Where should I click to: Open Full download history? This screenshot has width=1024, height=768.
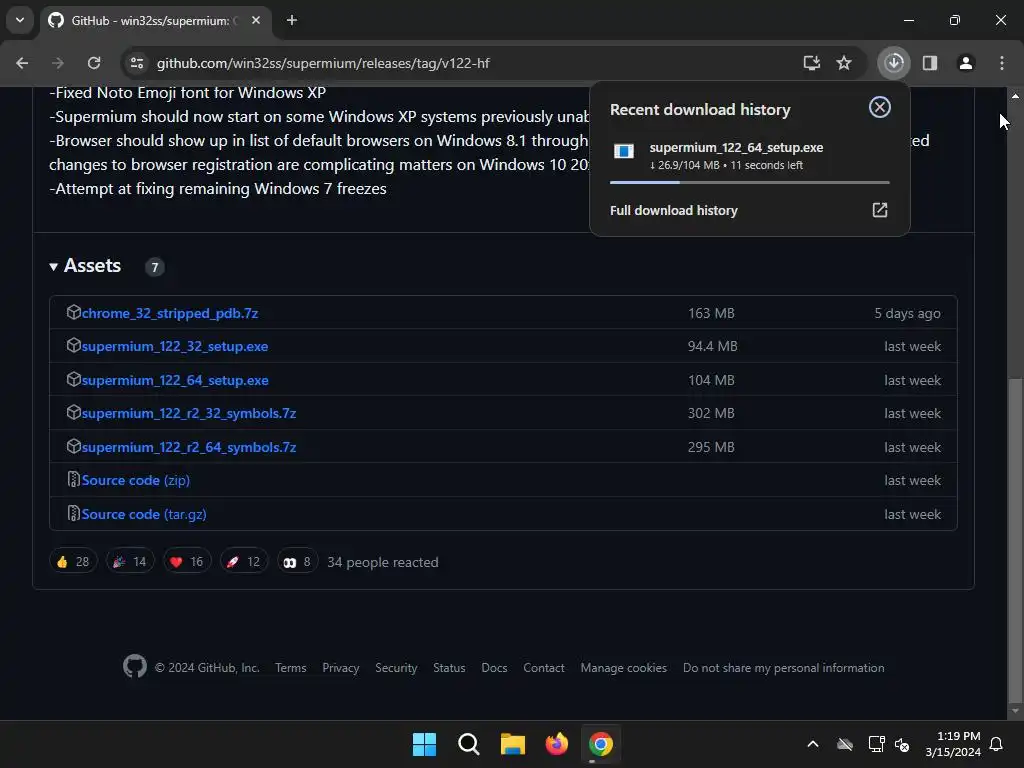coord(673,210)
